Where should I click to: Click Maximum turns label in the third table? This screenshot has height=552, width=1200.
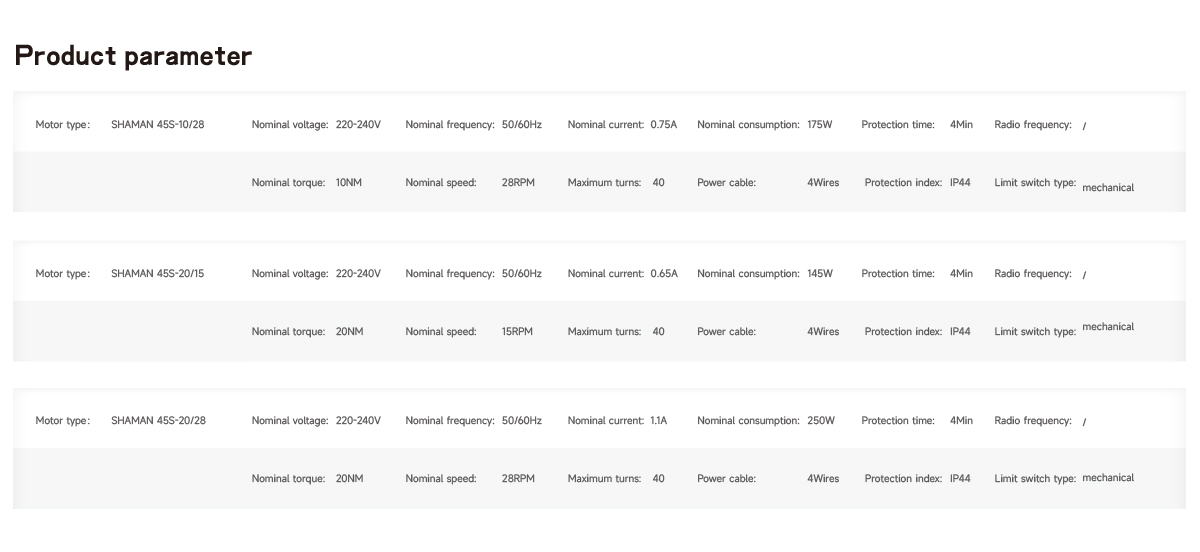point(605,479)
